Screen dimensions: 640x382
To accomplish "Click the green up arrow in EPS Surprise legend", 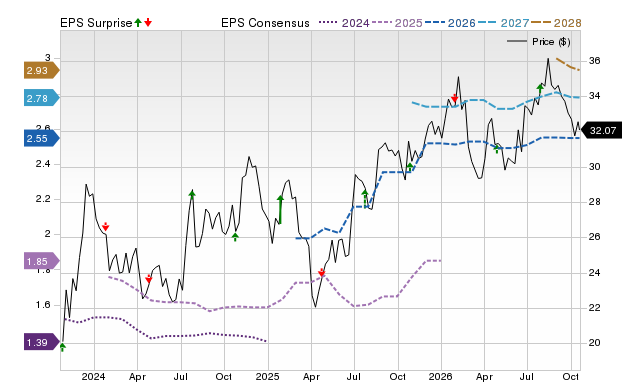I will [138, 22].
